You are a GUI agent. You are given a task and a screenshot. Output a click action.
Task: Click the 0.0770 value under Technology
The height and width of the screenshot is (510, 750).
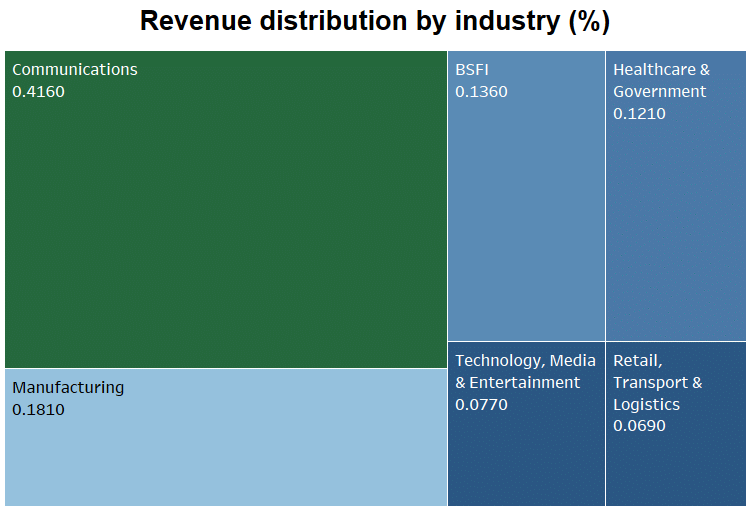(481, 405)
